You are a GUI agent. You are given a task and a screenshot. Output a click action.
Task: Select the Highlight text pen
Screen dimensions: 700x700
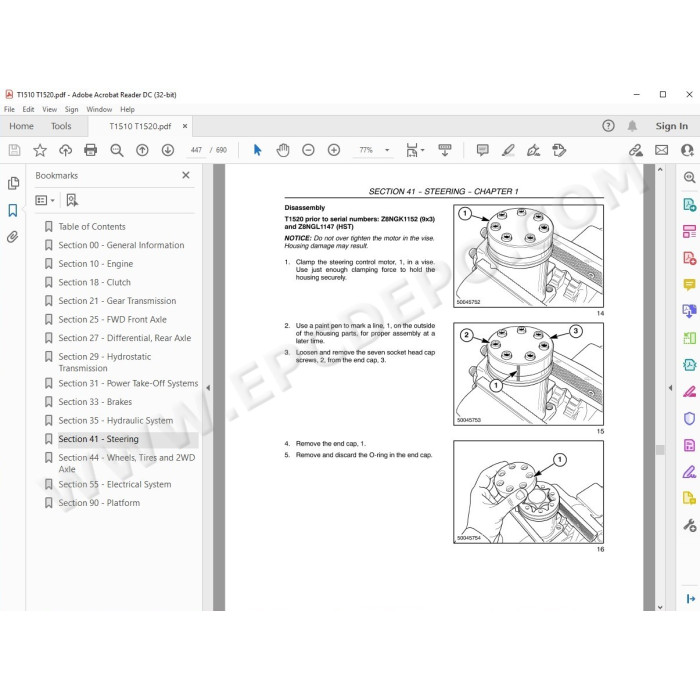508,150
